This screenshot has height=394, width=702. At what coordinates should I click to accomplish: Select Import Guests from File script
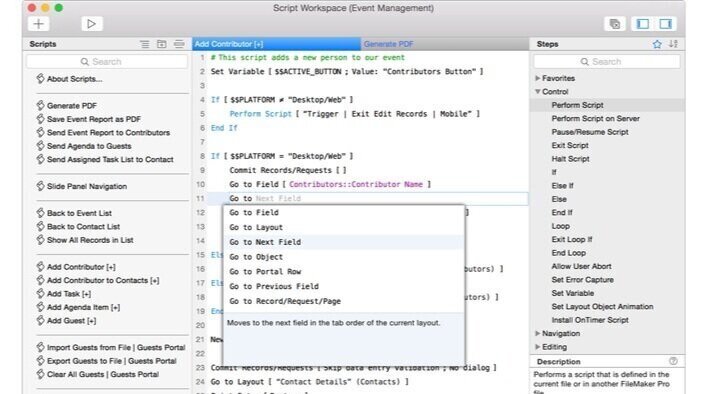(x=111, y=347)
